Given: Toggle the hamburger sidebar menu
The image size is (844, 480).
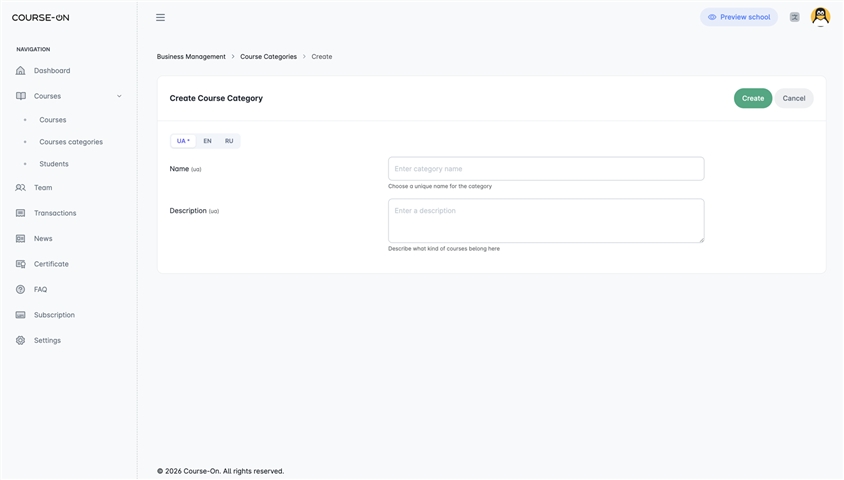Looking at the screenshot, I should [160, 17].
